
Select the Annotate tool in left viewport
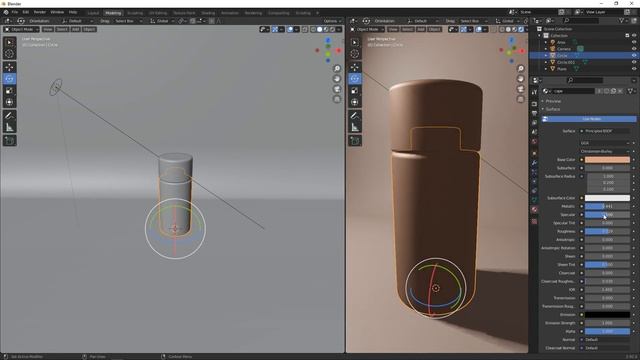9,116
